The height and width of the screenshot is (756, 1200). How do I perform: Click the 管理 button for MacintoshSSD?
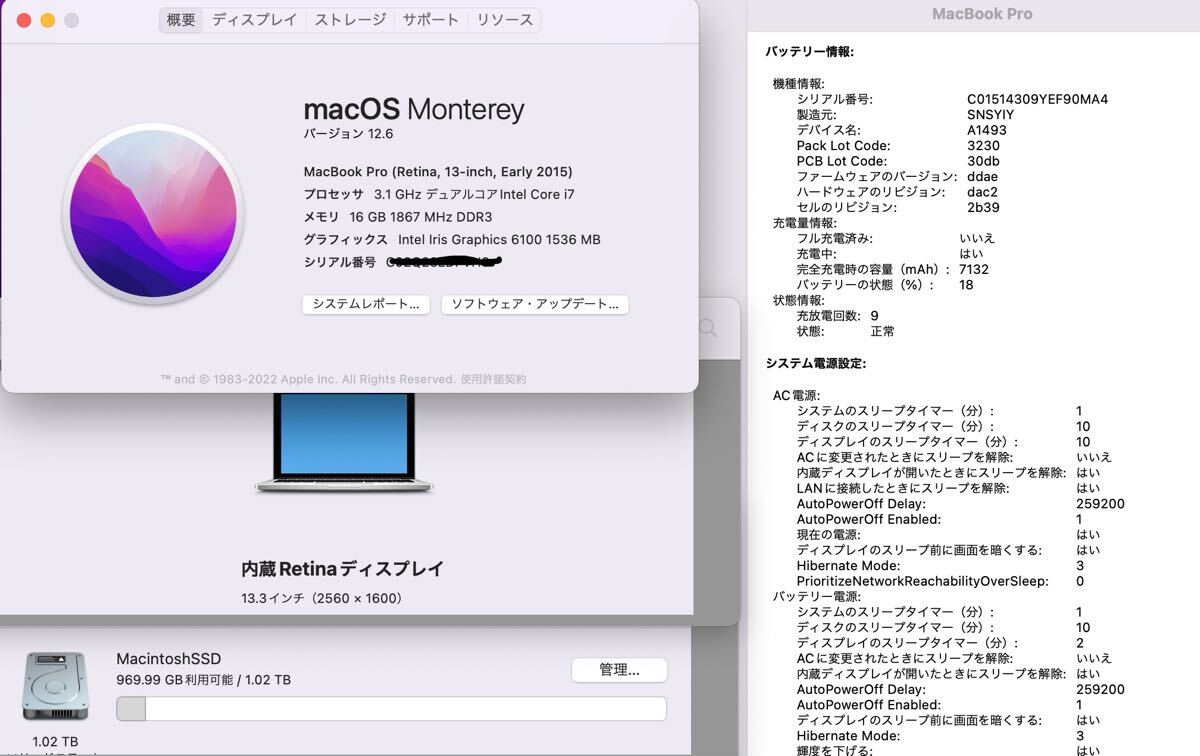(619, 670)
